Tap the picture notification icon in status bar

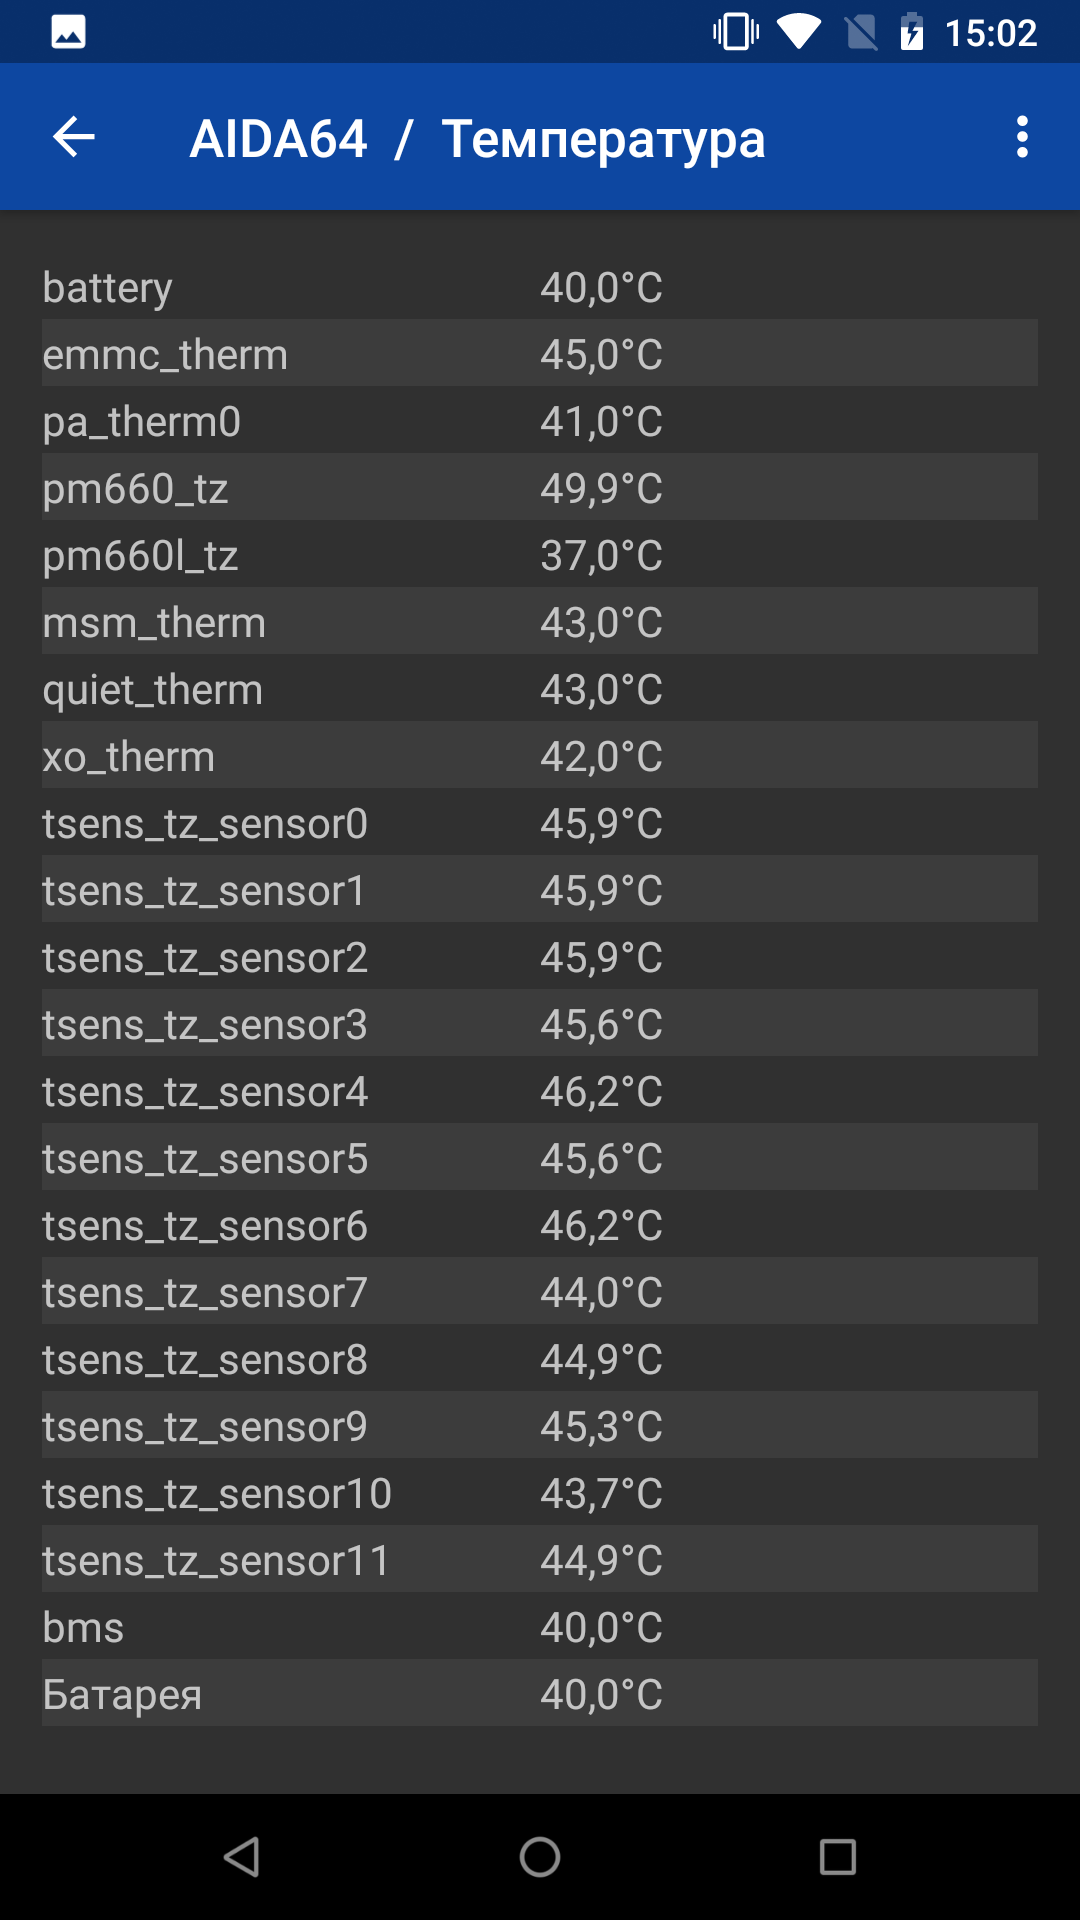coord(68,32)
